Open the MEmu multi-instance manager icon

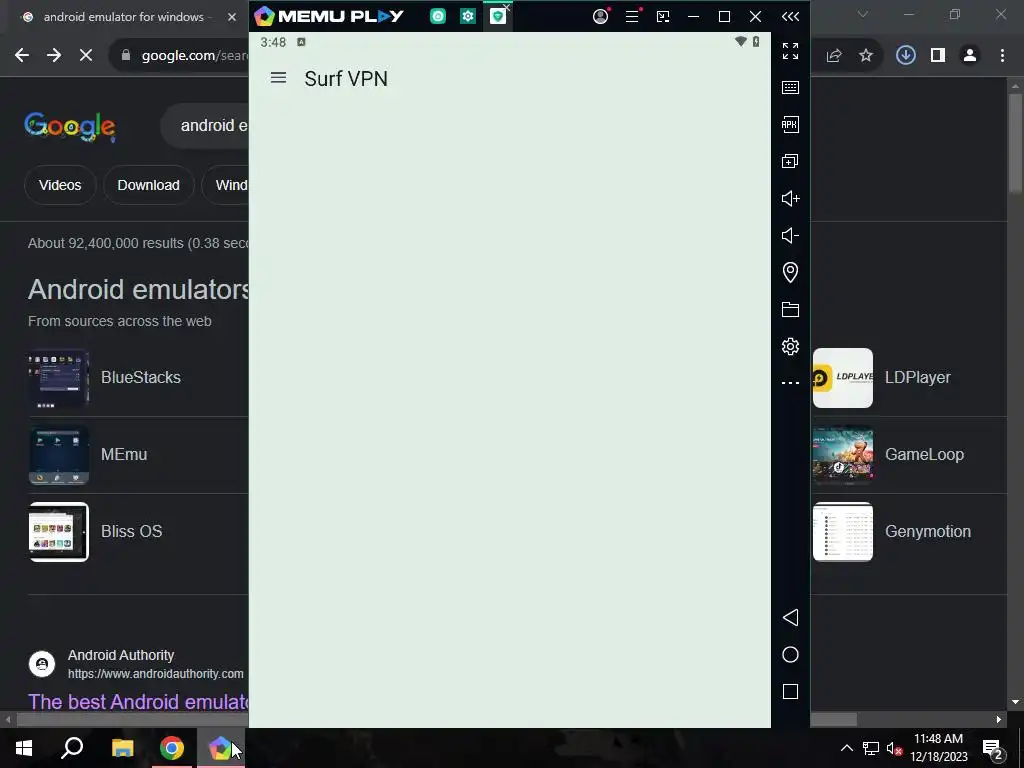point(790,161)
